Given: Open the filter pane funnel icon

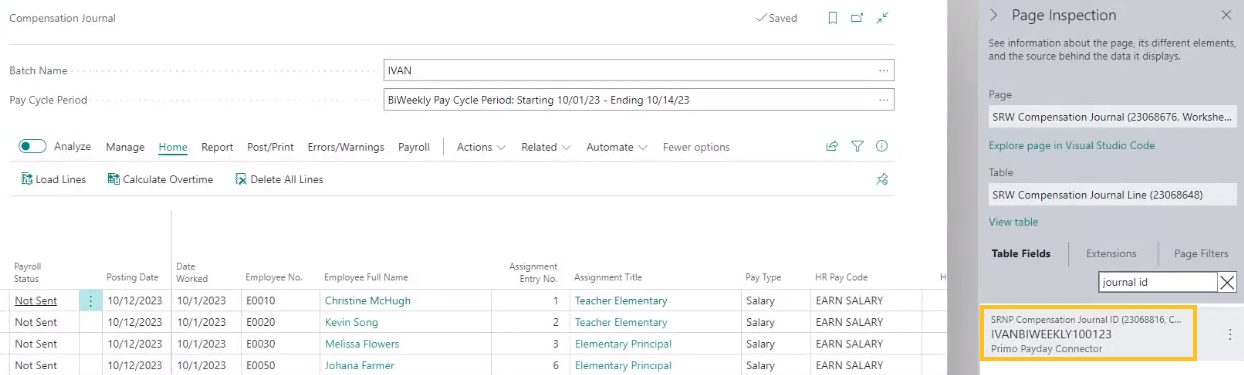Looking at the screenshot, I should [x=857, y=146].
